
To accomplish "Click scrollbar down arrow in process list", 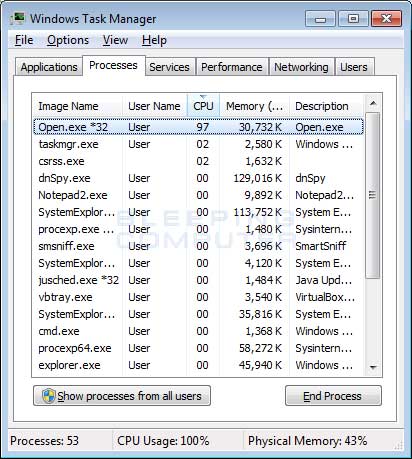I will click(x=373, y=367).
